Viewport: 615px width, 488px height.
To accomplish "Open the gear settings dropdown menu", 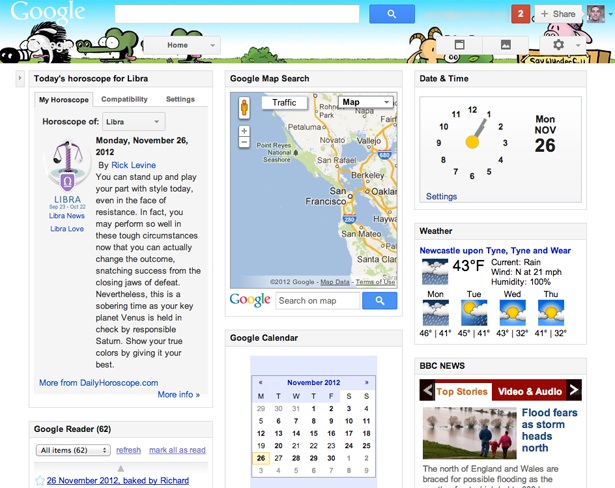I will pos(565,45).
